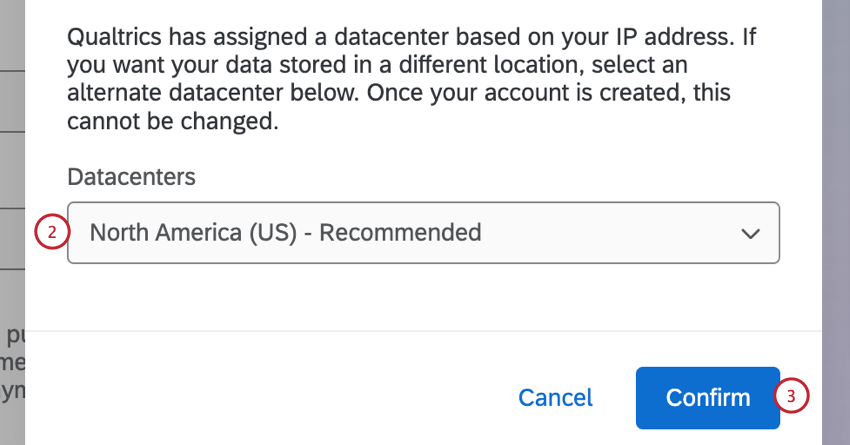The width and height of the screenshot is (850, 445).
Task: Click the chevron arrow in the datacenter selector
Action: [x=750, y=234]
